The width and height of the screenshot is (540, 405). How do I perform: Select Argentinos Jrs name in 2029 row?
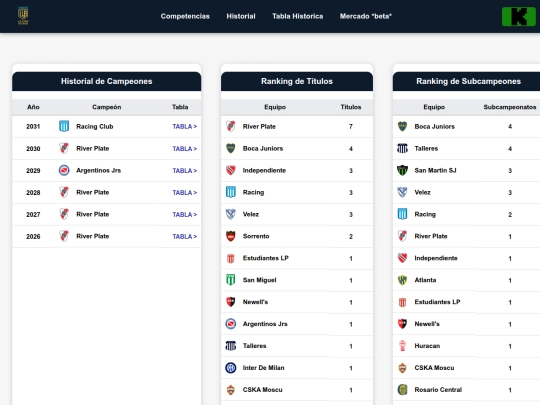pos(98,170)
